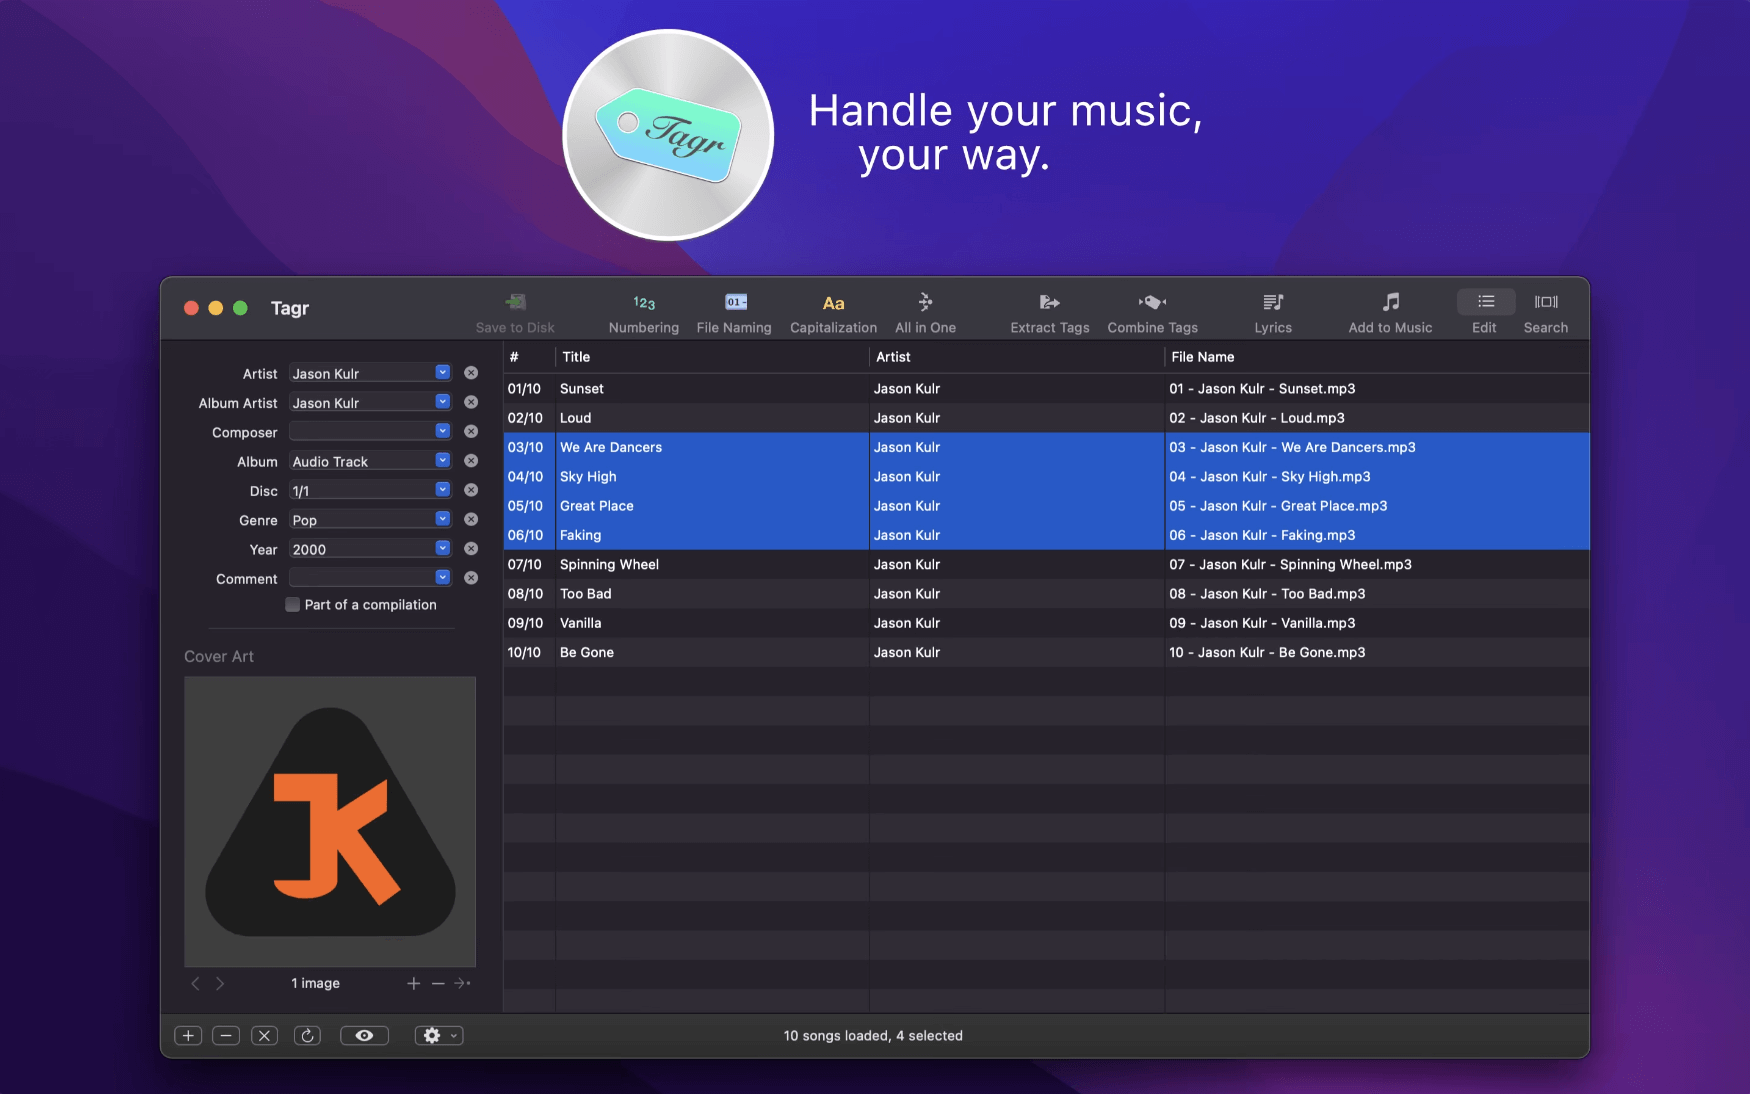Open the Year field dropdown
1750x1094 pixels.
coord(441,548)
